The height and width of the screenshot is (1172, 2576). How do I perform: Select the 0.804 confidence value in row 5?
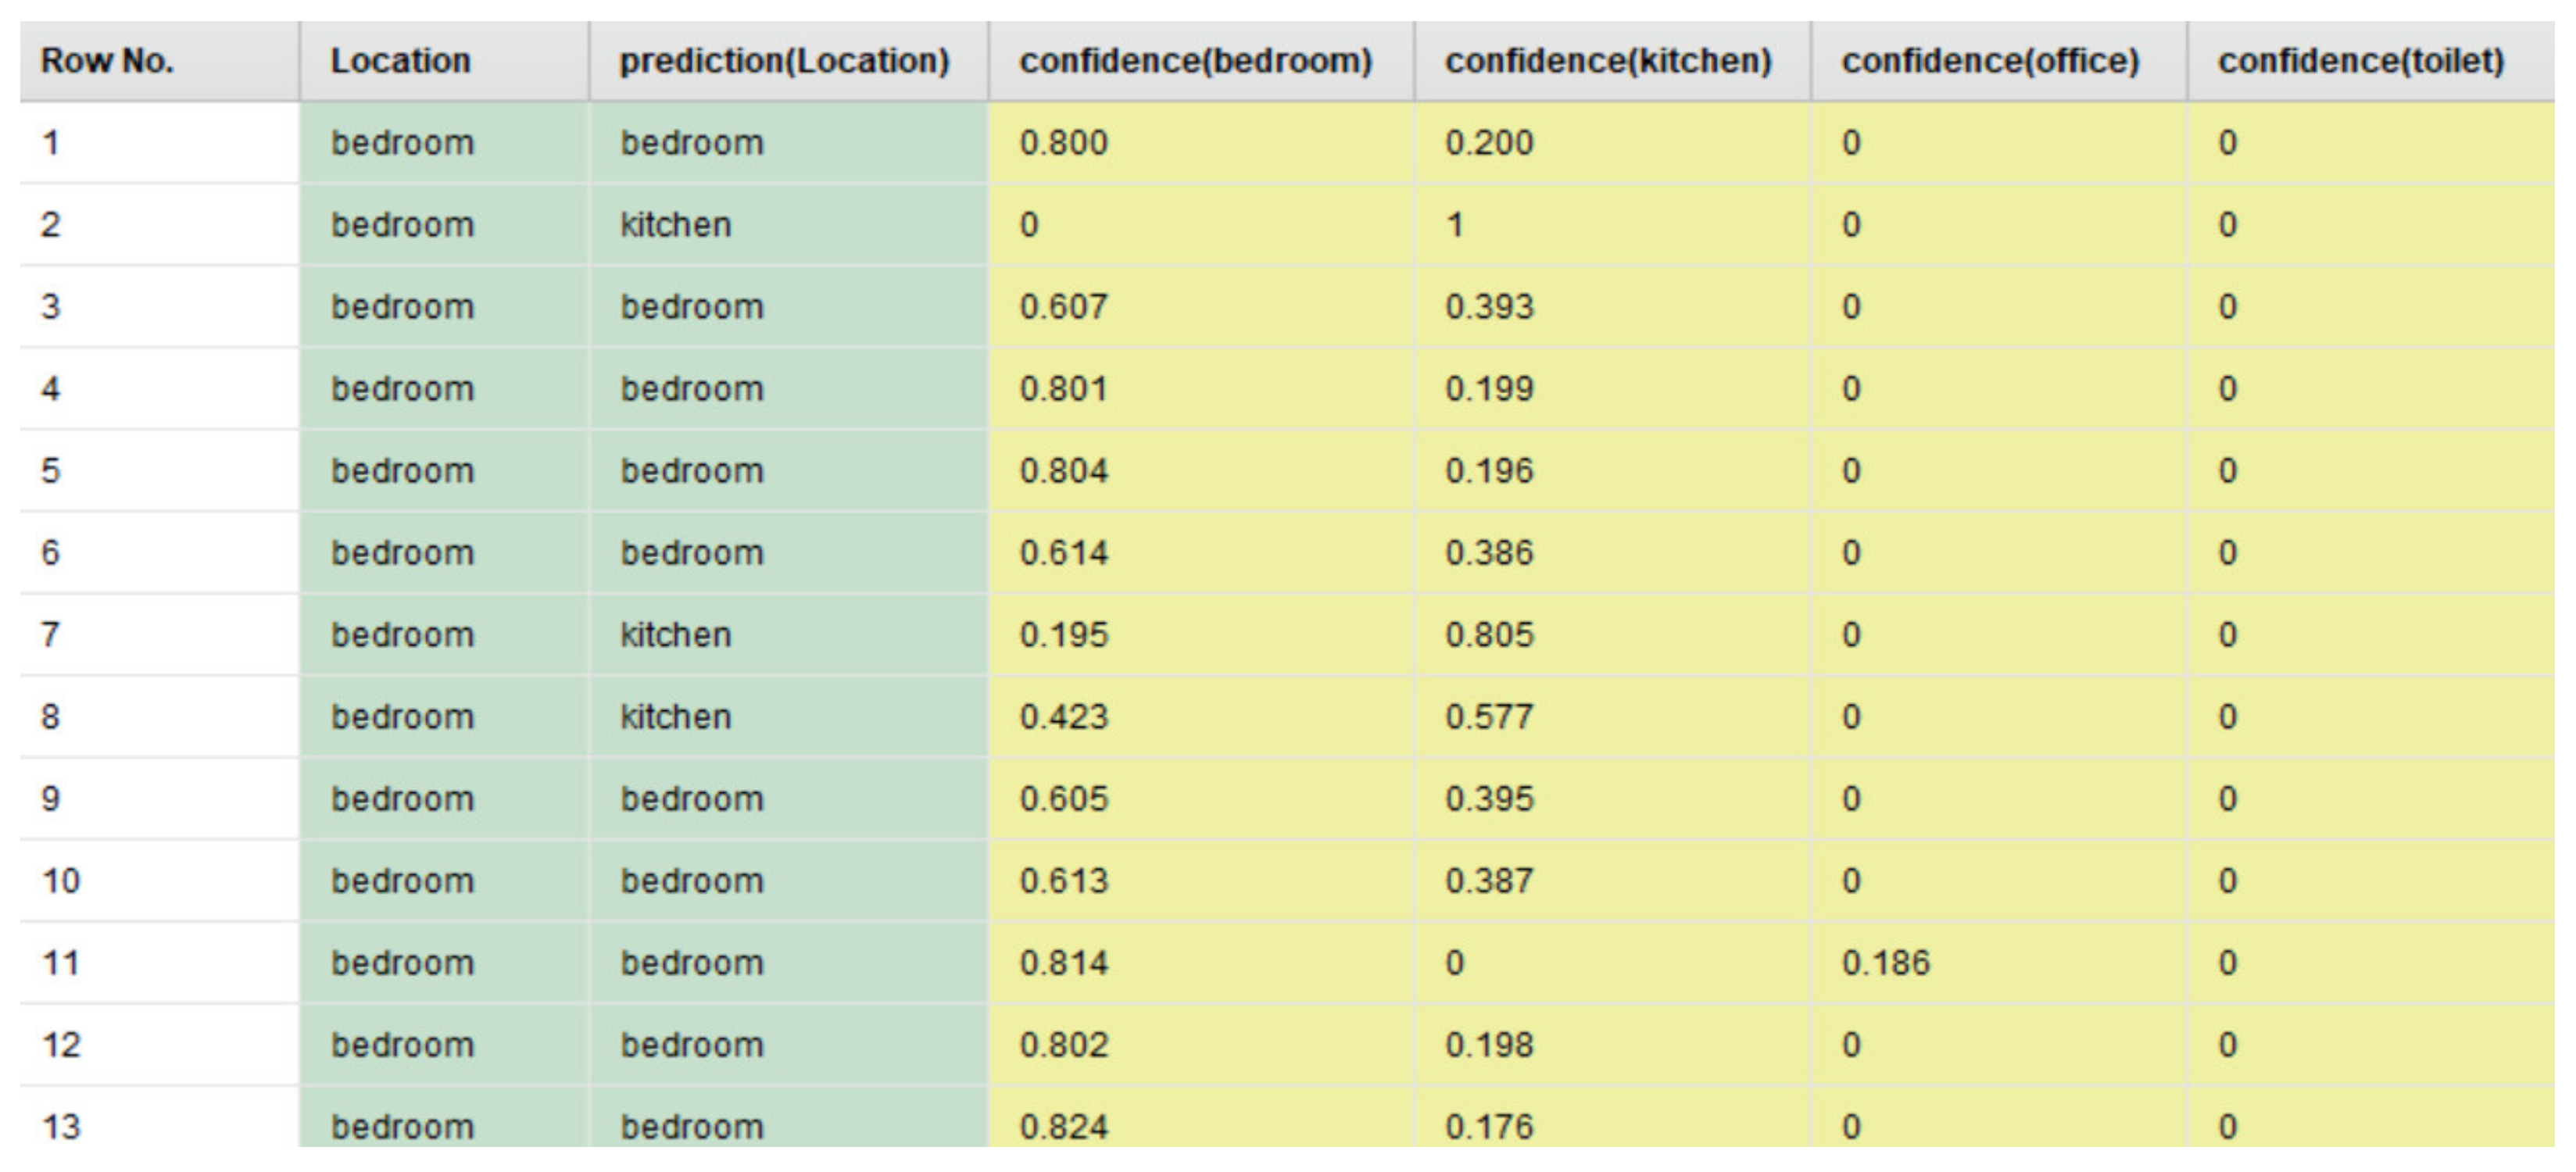coord(1063,471)
